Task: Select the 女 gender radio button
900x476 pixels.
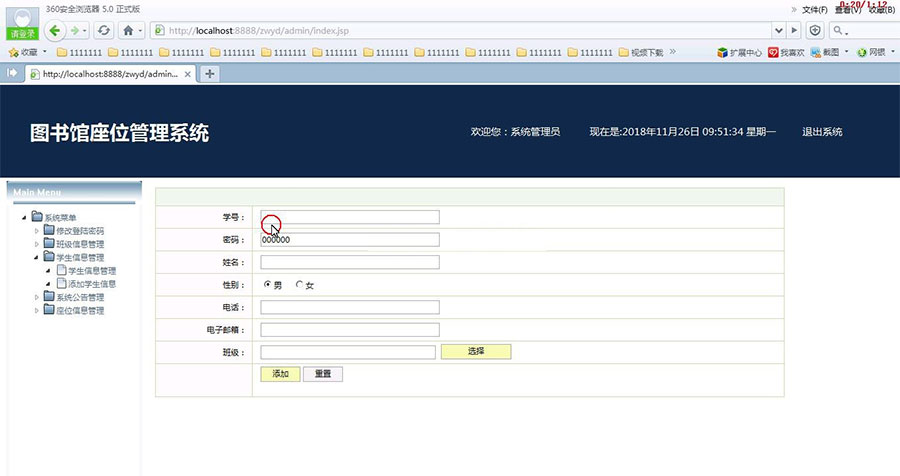Action: click(x=299, y=285)
